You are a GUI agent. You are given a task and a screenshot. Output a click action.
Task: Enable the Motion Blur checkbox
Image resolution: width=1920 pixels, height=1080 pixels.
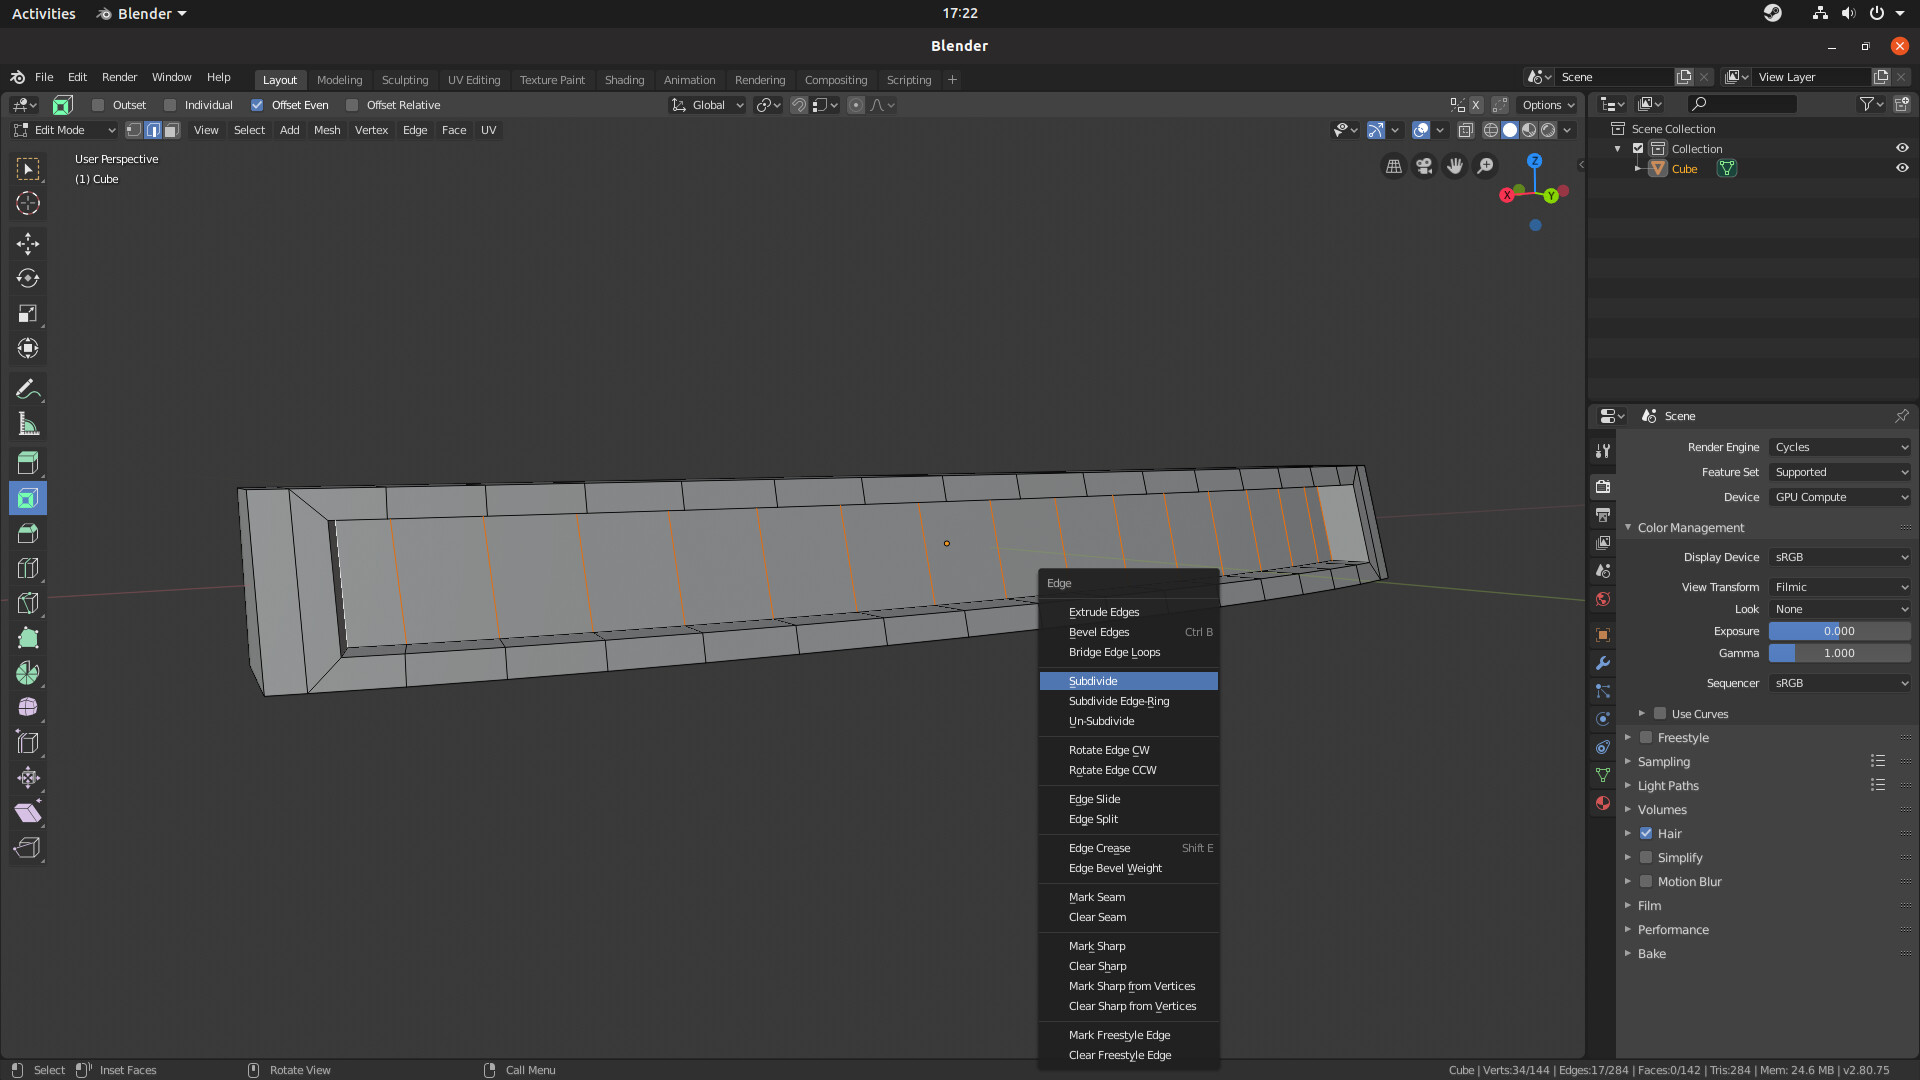(x=1646, y=881)
